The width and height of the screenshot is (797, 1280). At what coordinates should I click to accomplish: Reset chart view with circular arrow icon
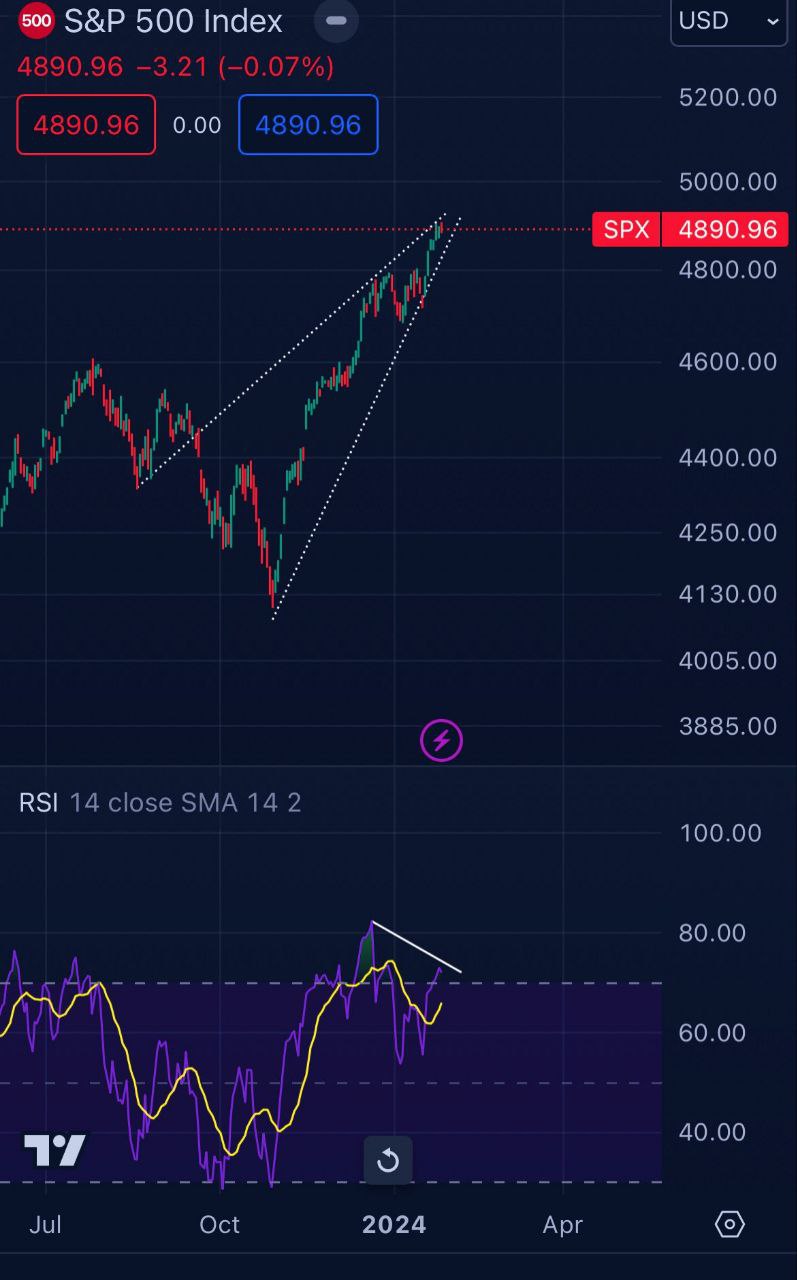pyautogui.click(x=388, y=1160)
